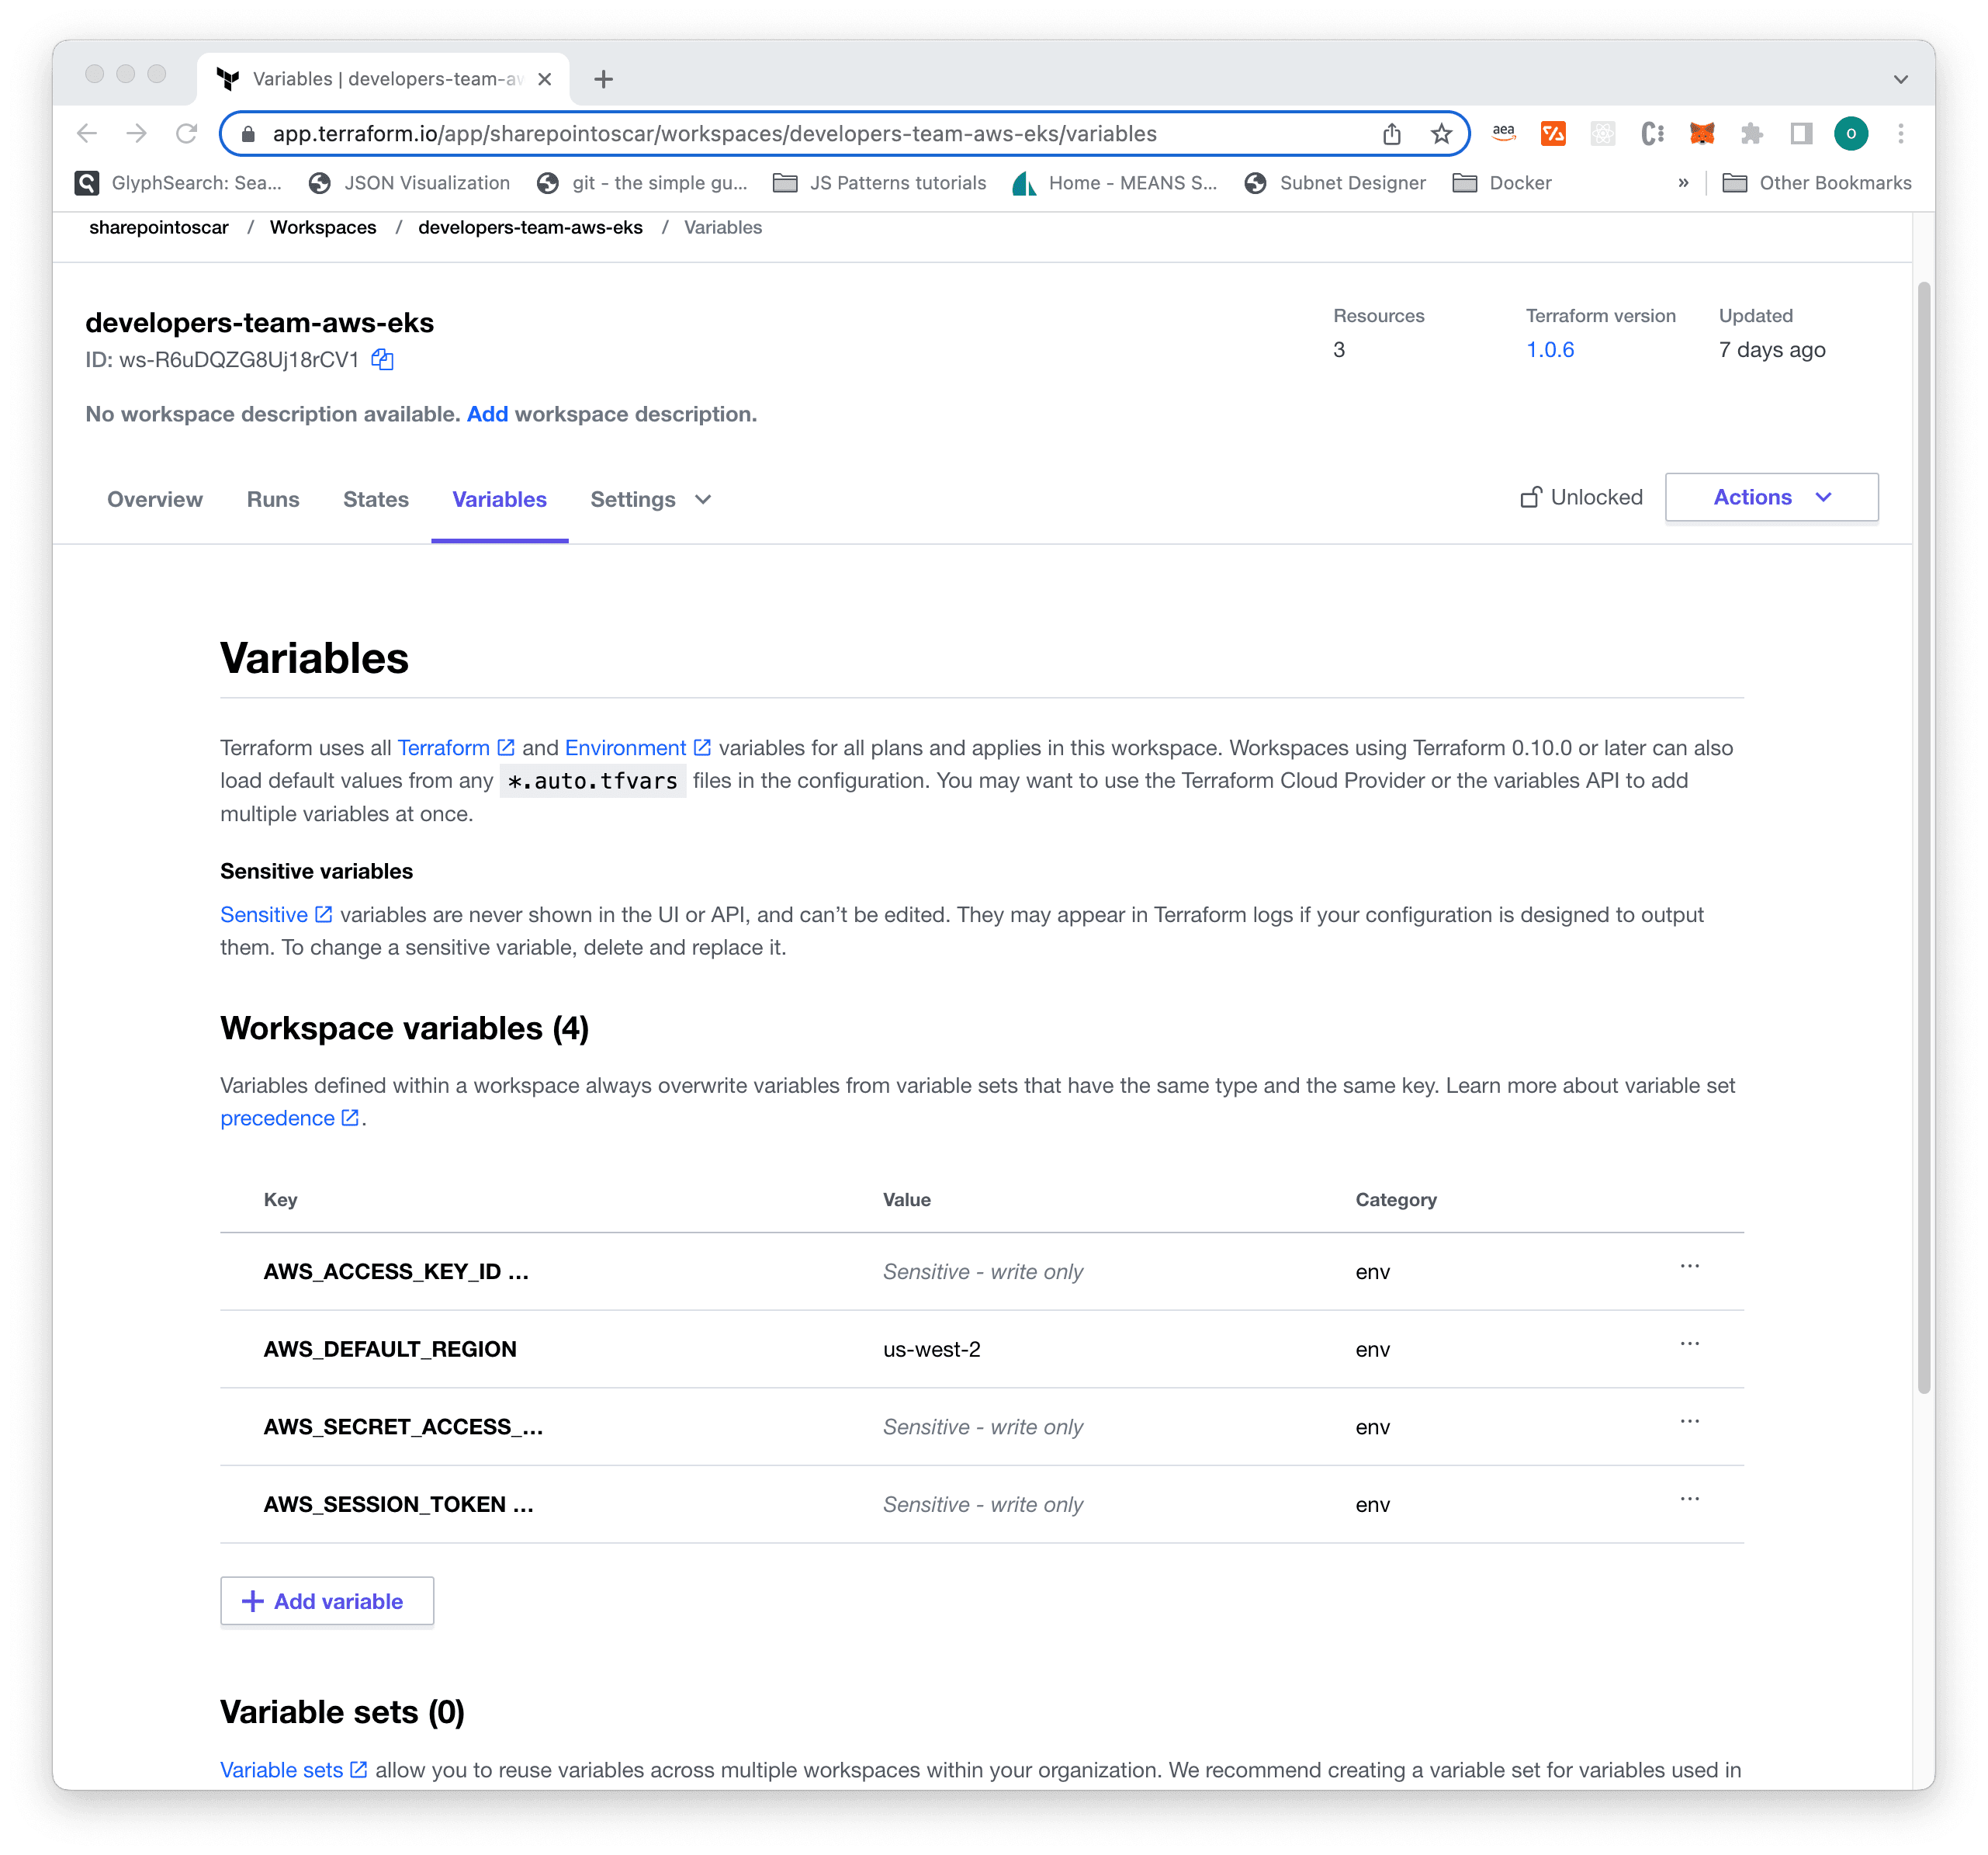The width and height of the screenshot is (1988, 1855).
Task: Switch to the States tab
Action: coord(375,500)
